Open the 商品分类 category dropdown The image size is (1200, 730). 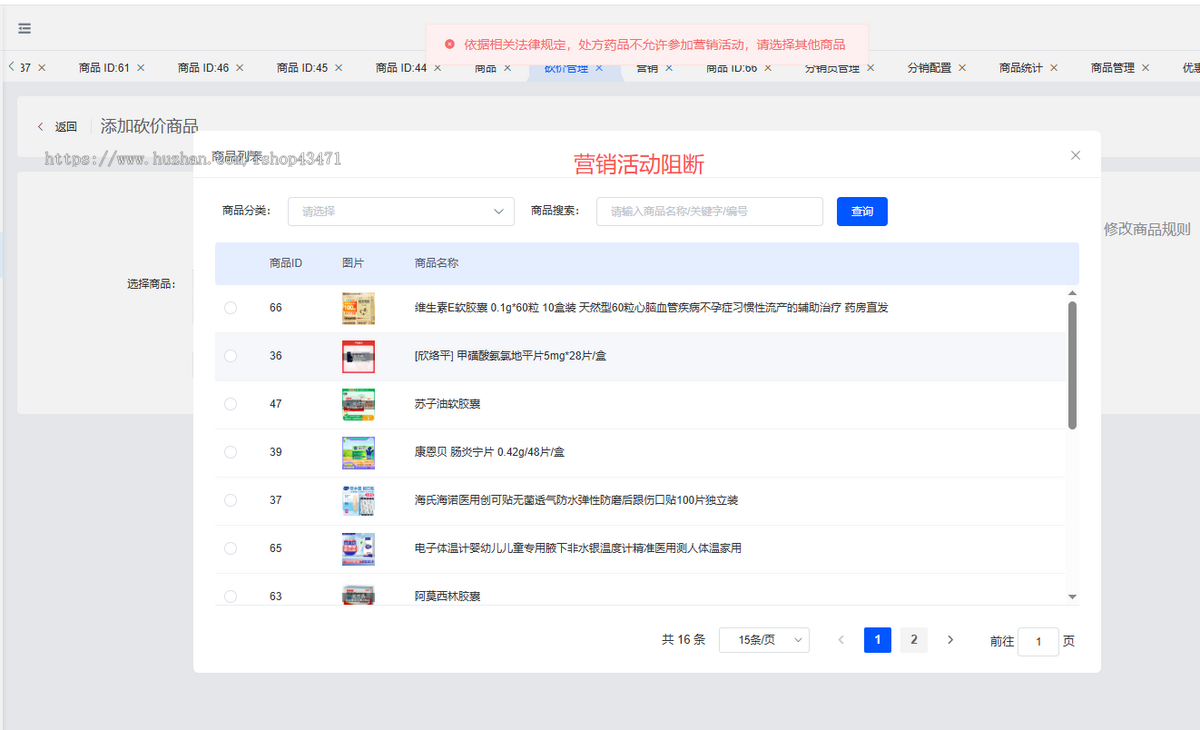point(401,211)
